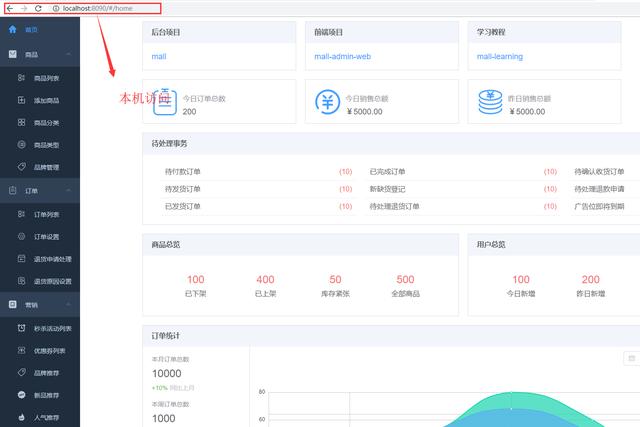Click the localhost:8090 address bar
640x427 pixels.
pos(98,8)
